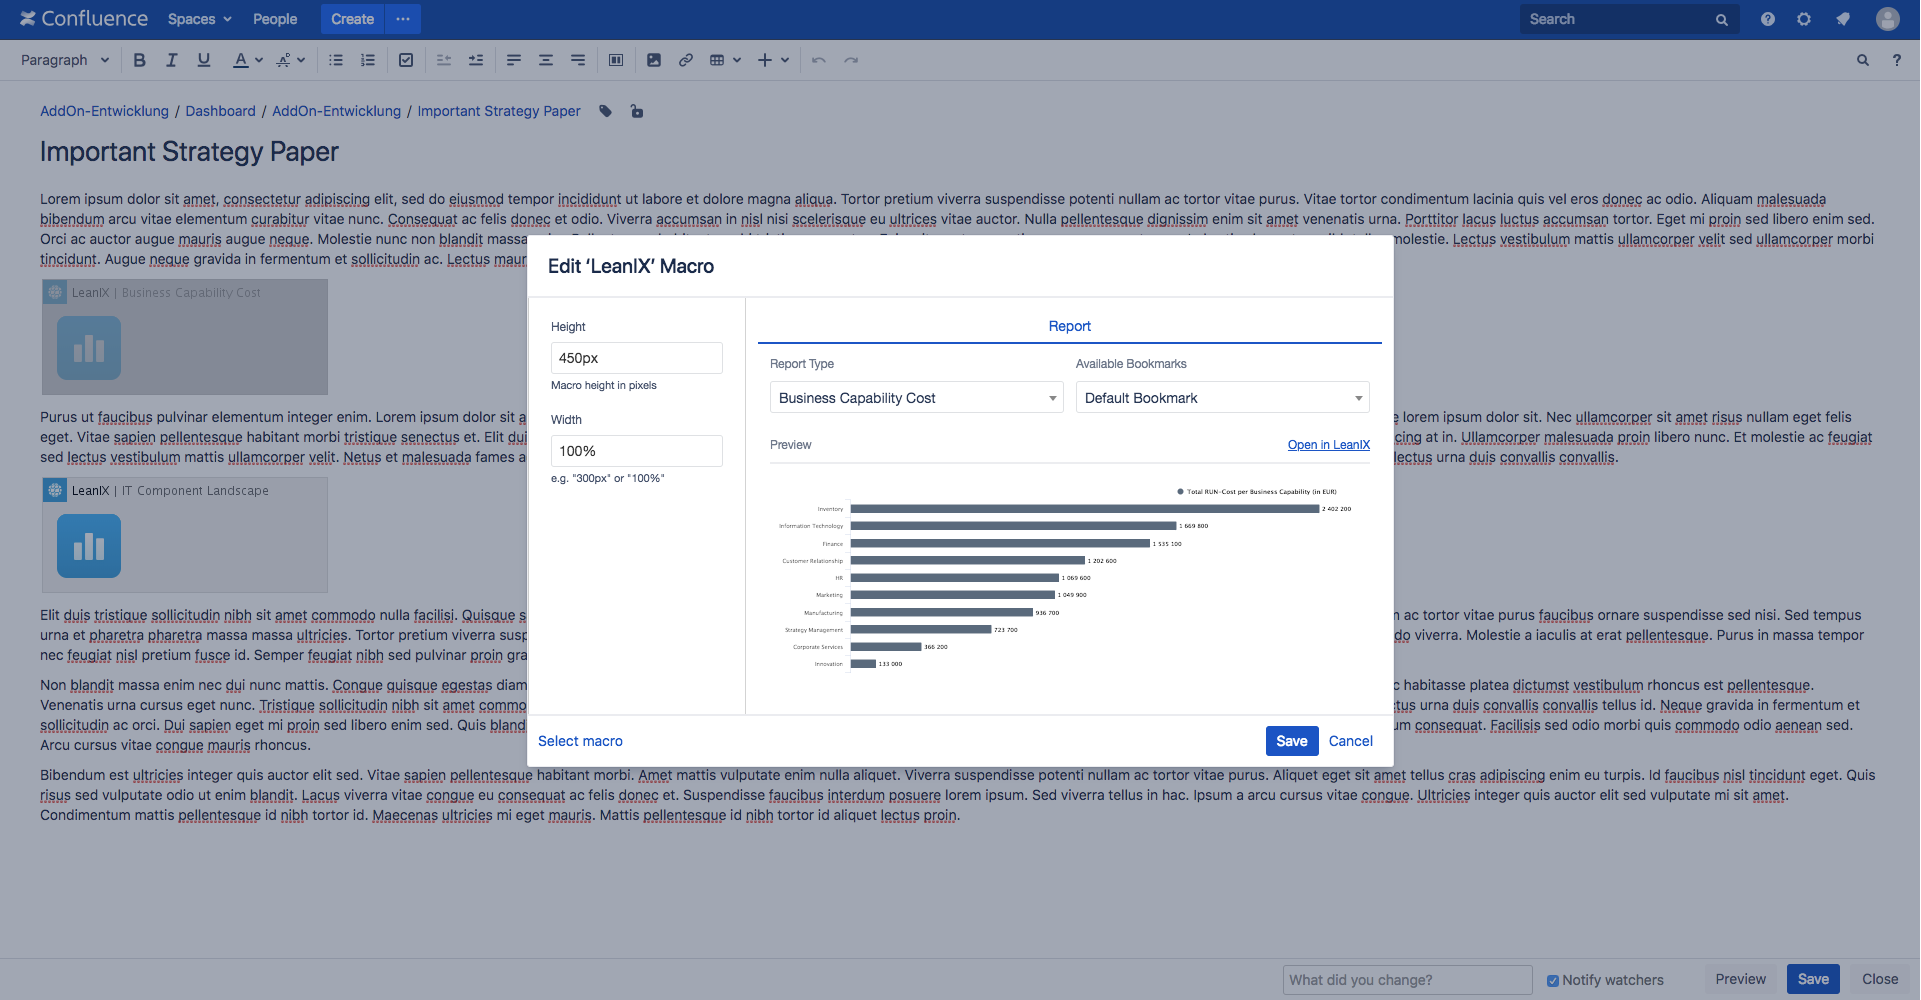Toggle the Notify watchers checkbox
Screen dimensions: 1921x1000
1553,981
